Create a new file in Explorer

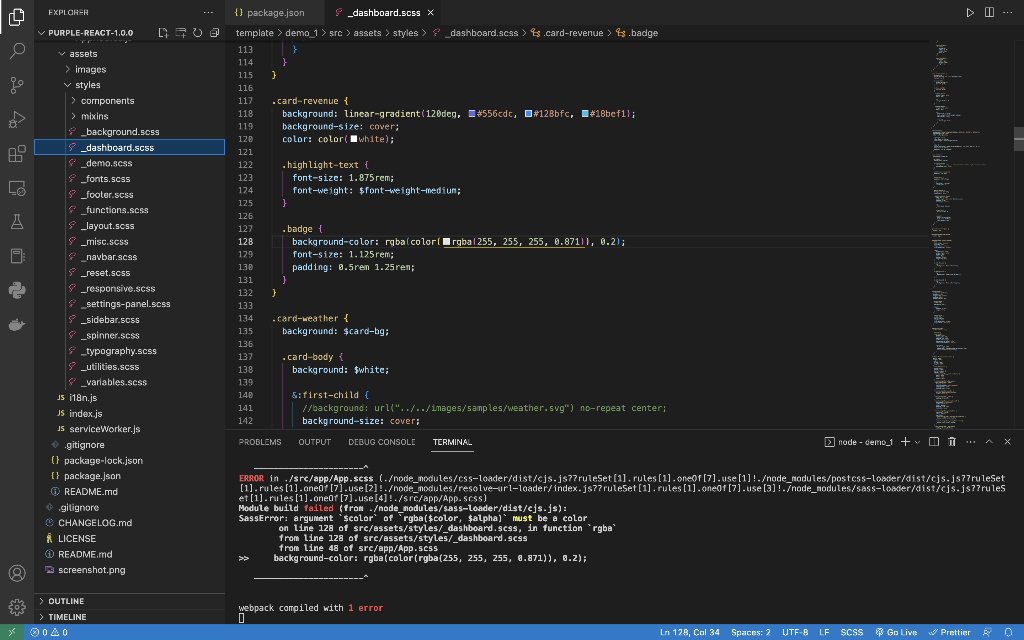pyautogui.click(x=163, y=33)
